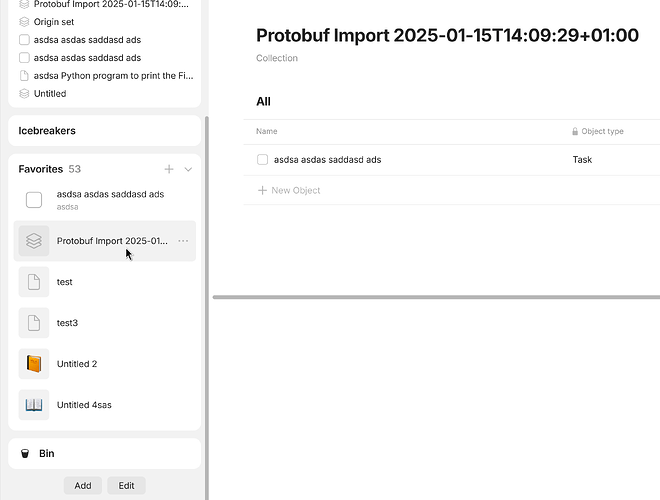660x500 pixels.
Task: Click the page icon for test3 favorite
Action: tap(34, 323)
